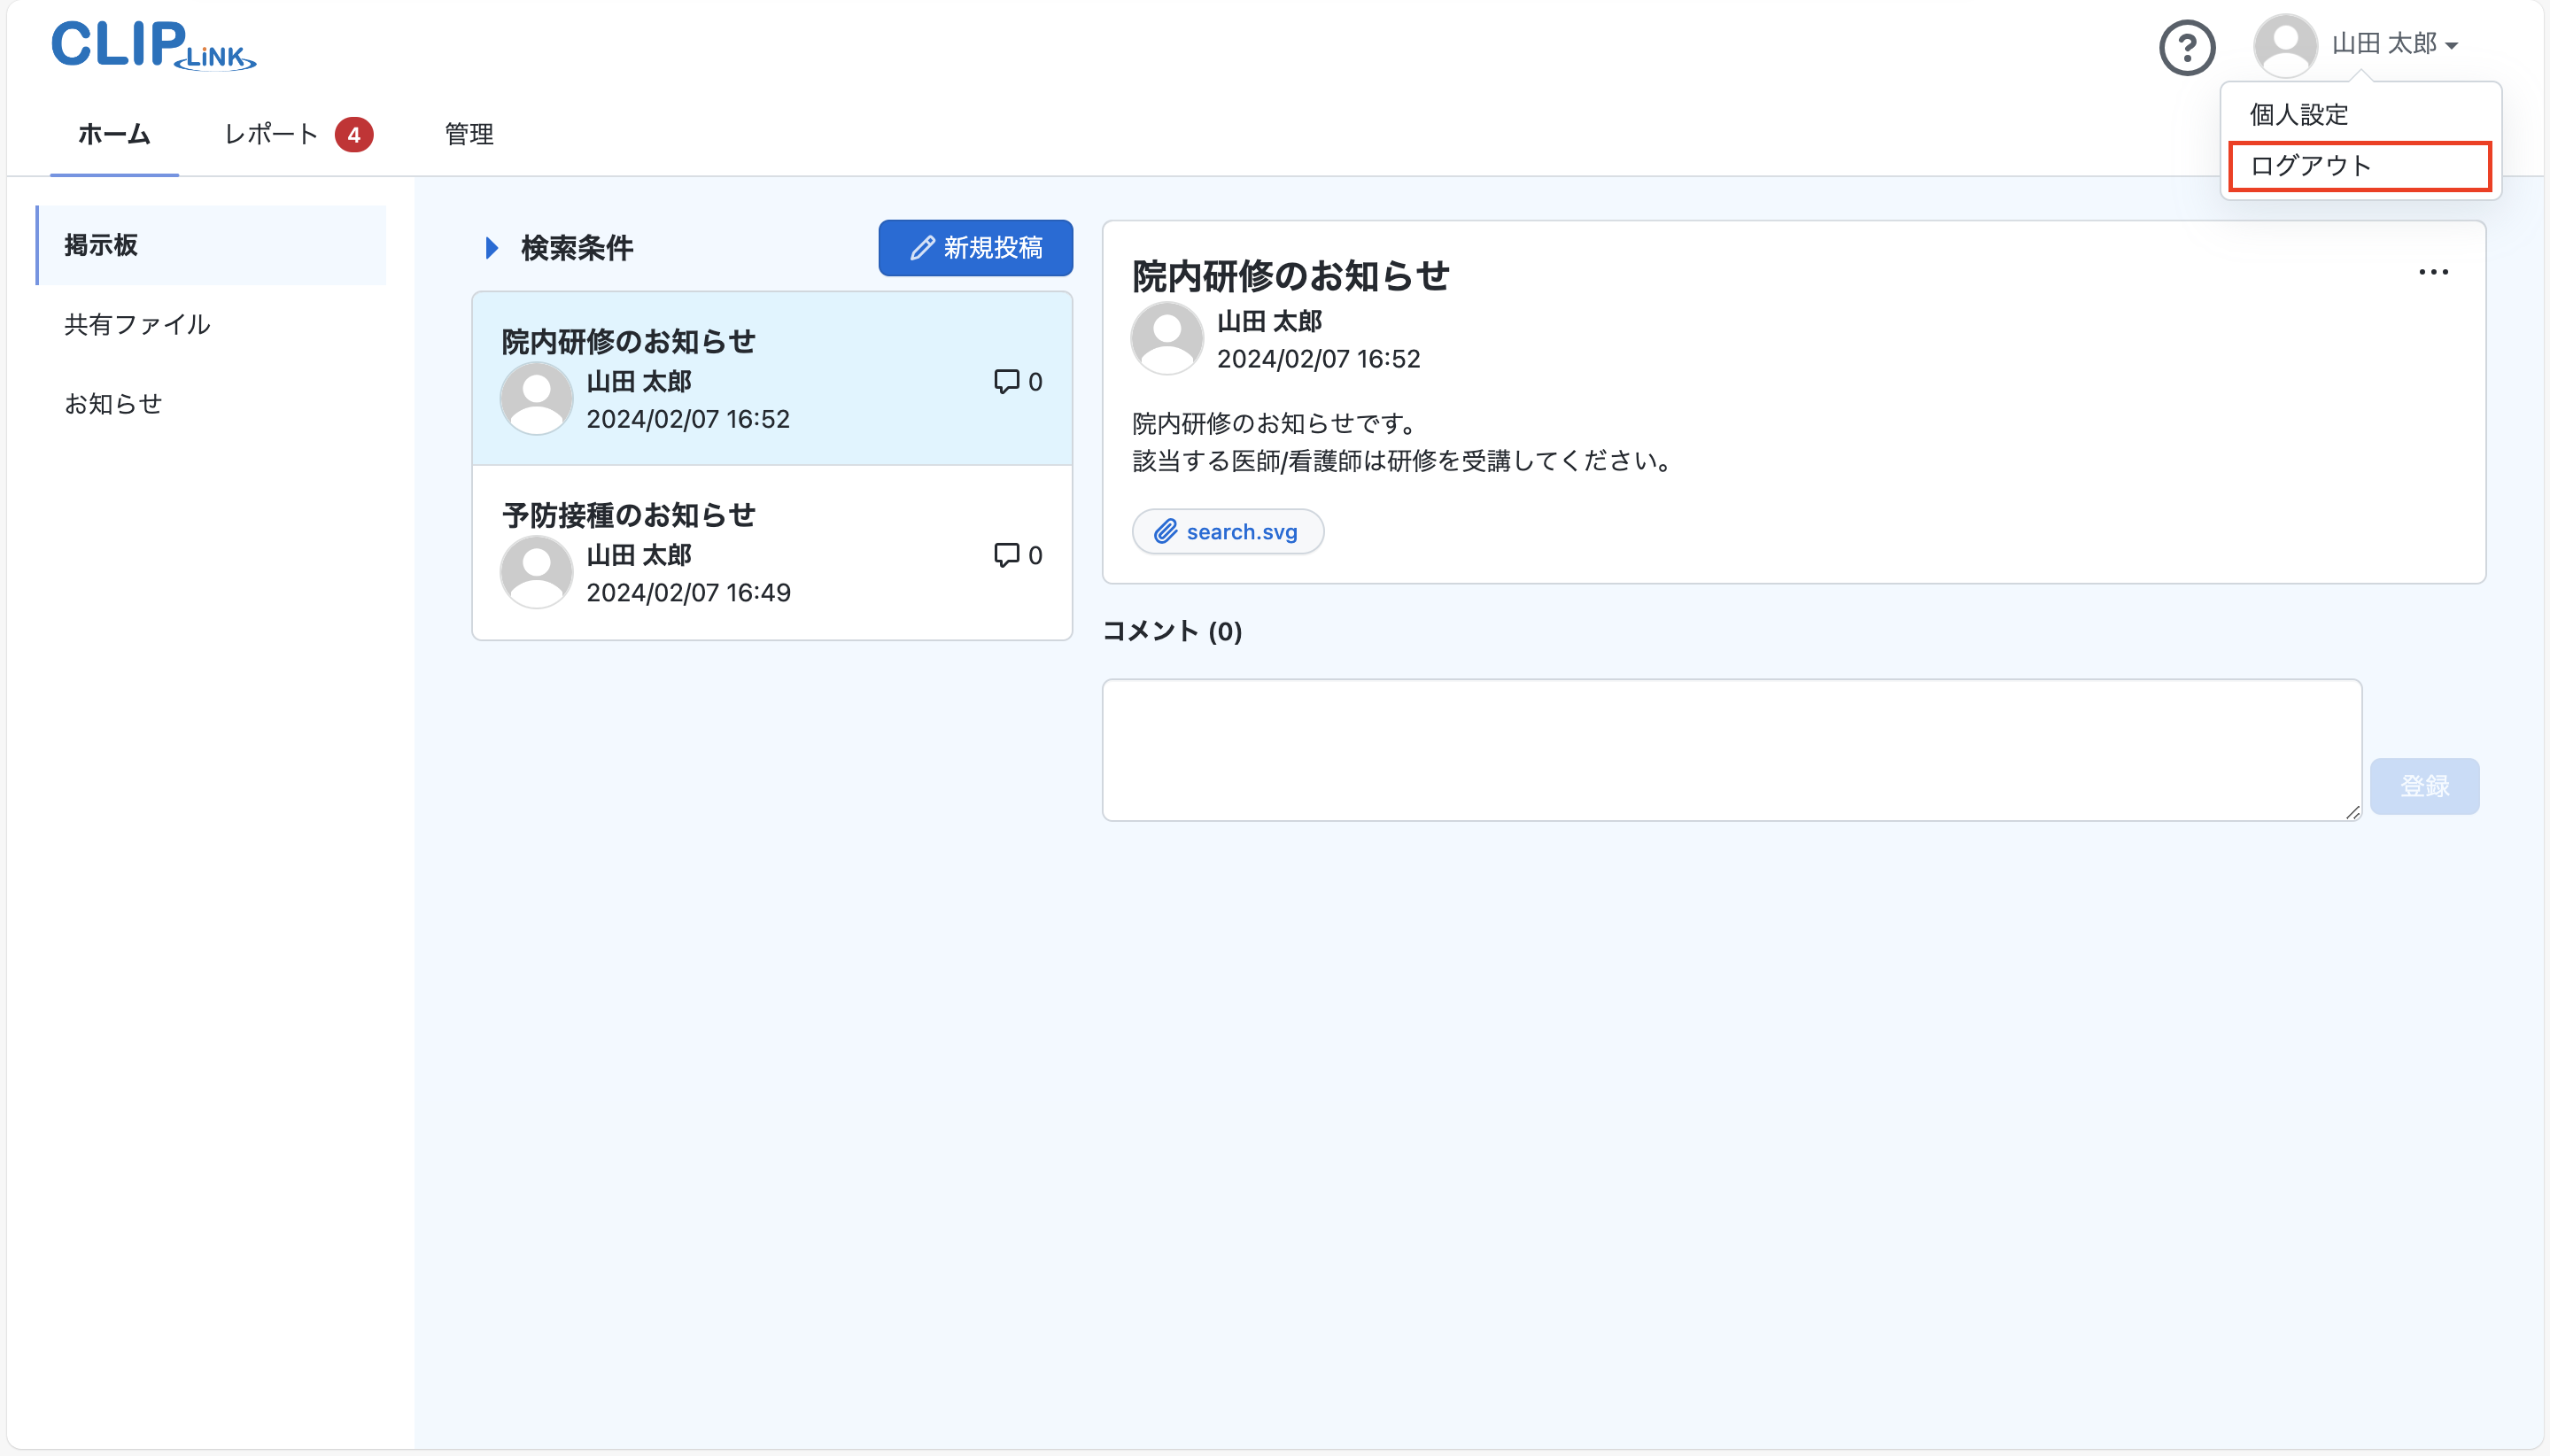Click the avatar in the 予防接種のお知らせ list item
Image resolution: width=2550 pixels, height=1456 pixels.
(x=536, y=570)
